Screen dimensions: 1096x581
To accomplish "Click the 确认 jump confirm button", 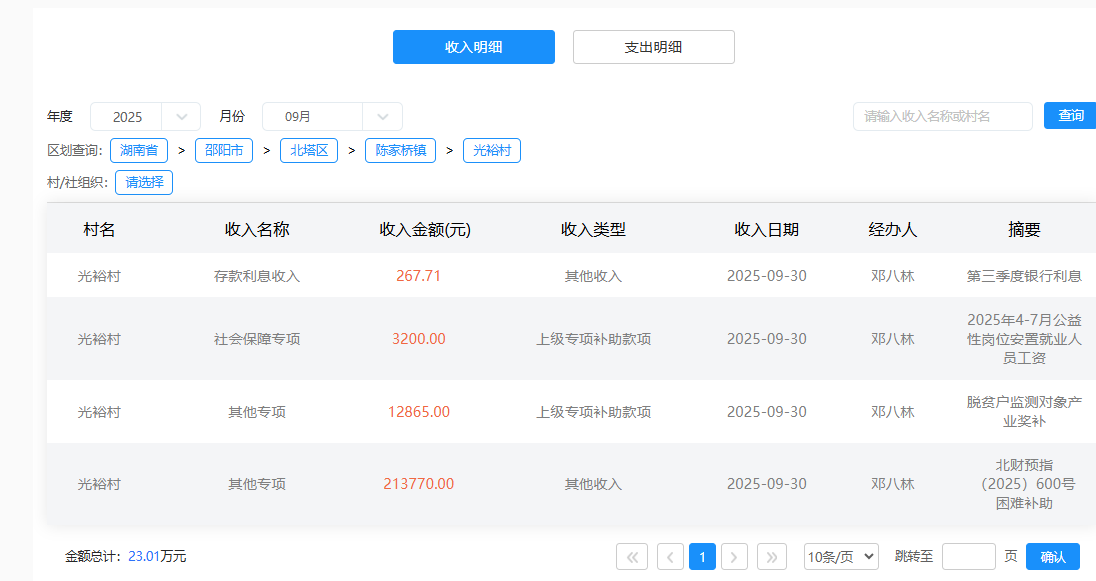I will click(x=1053, y=557).
